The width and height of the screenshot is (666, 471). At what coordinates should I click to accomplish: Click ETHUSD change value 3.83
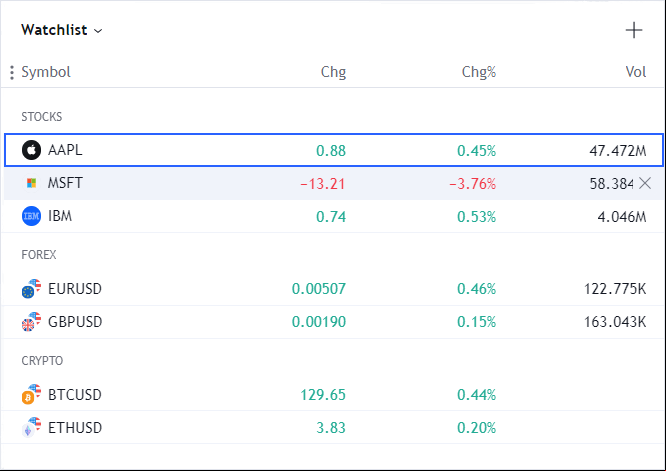[x=331, y=428]
